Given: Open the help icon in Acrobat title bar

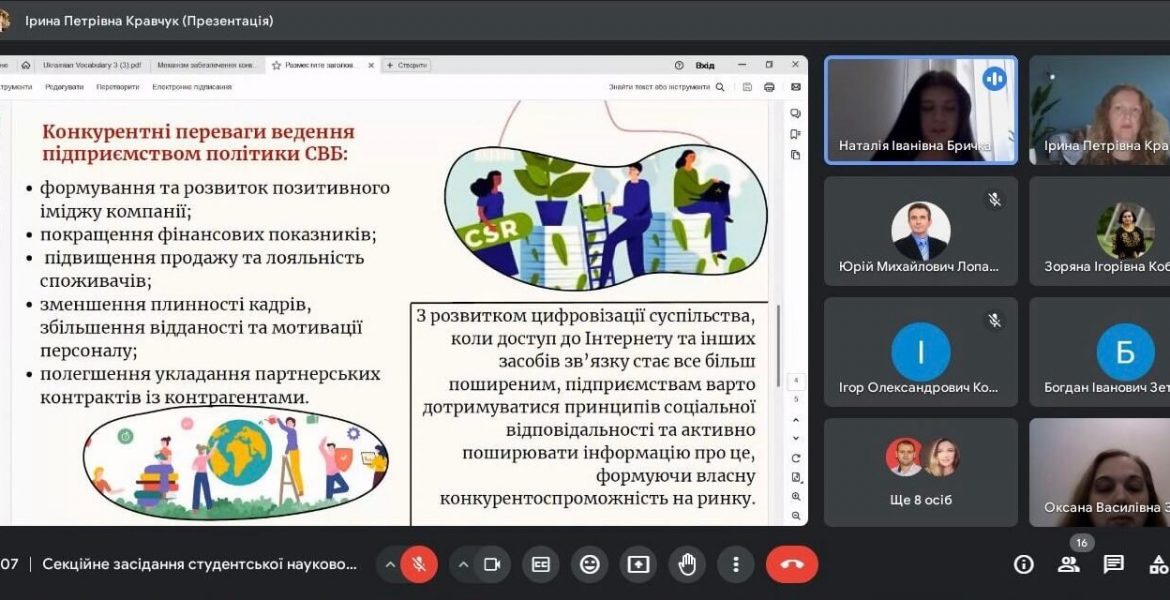Looking at the screenshot, I should pyautogui.click(x=679, y=65).
